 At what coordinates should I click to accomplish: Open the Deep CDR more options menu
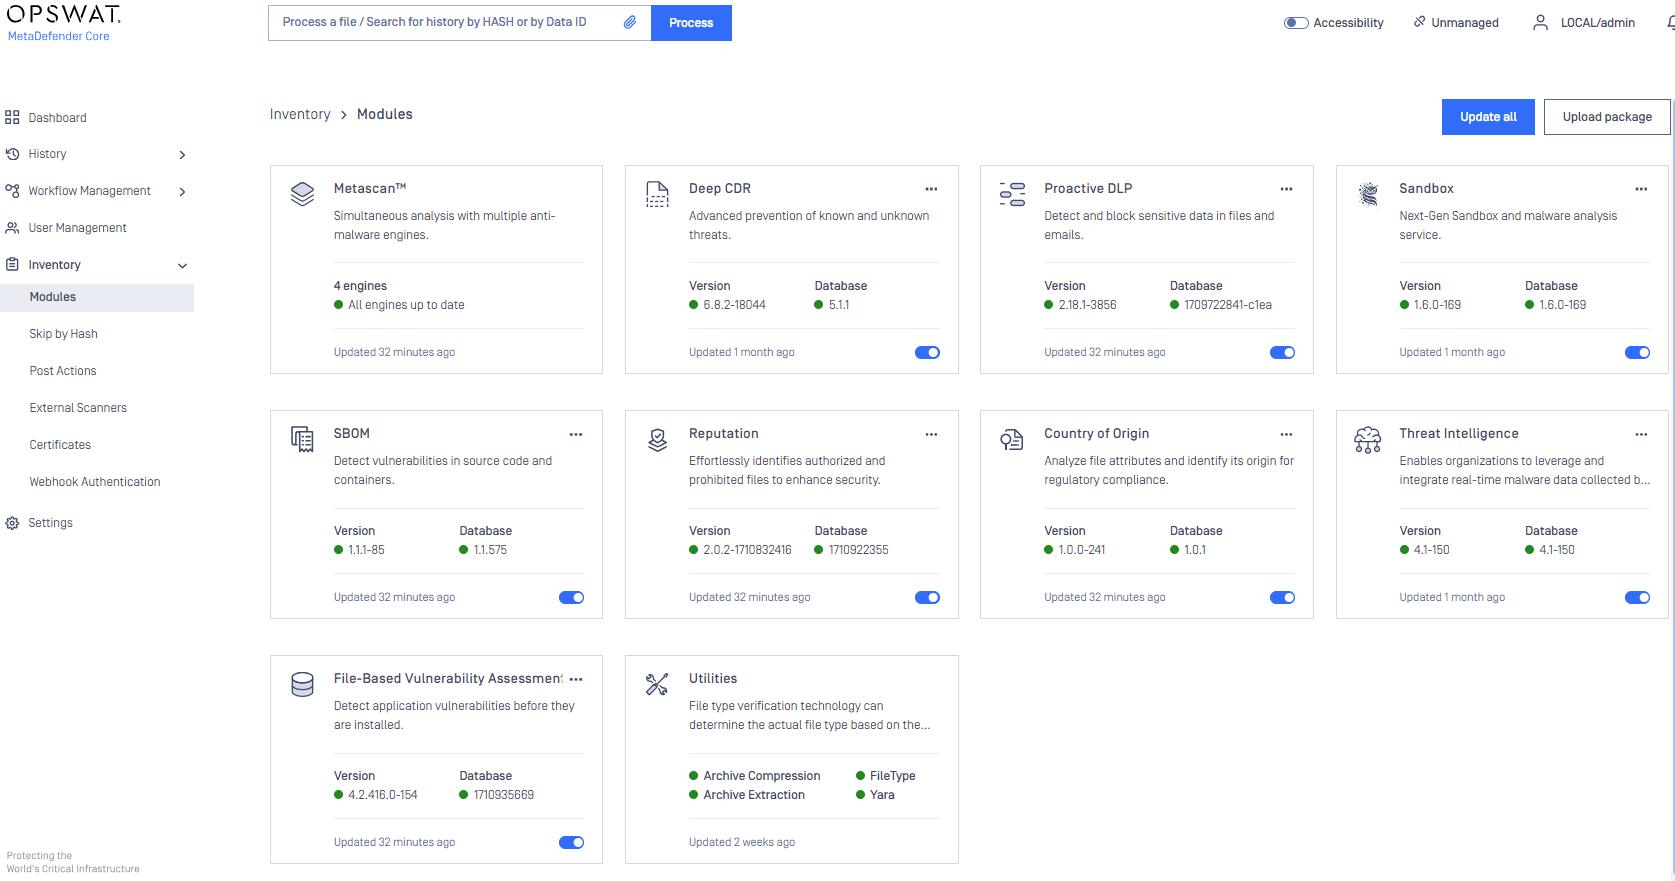(931, 189)
